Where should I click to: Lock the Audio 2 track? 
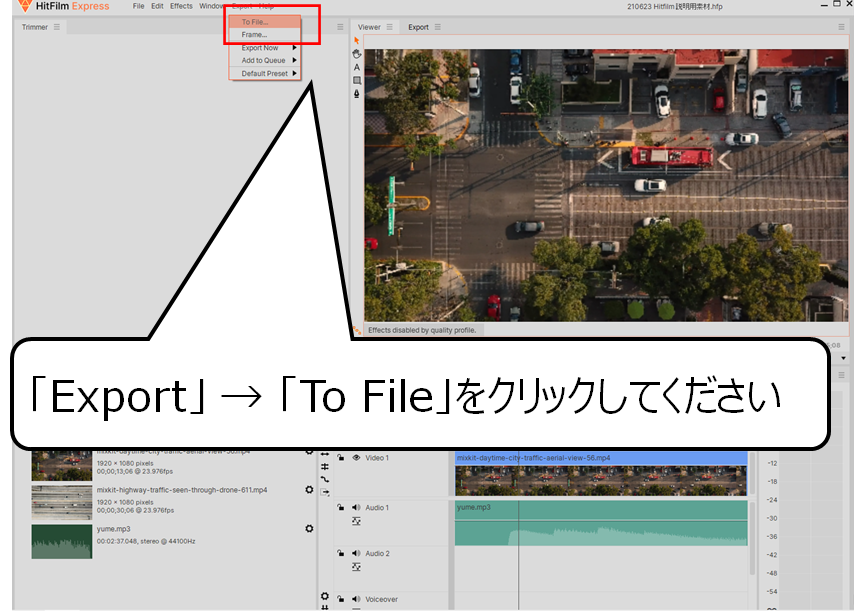click(340, 553)
